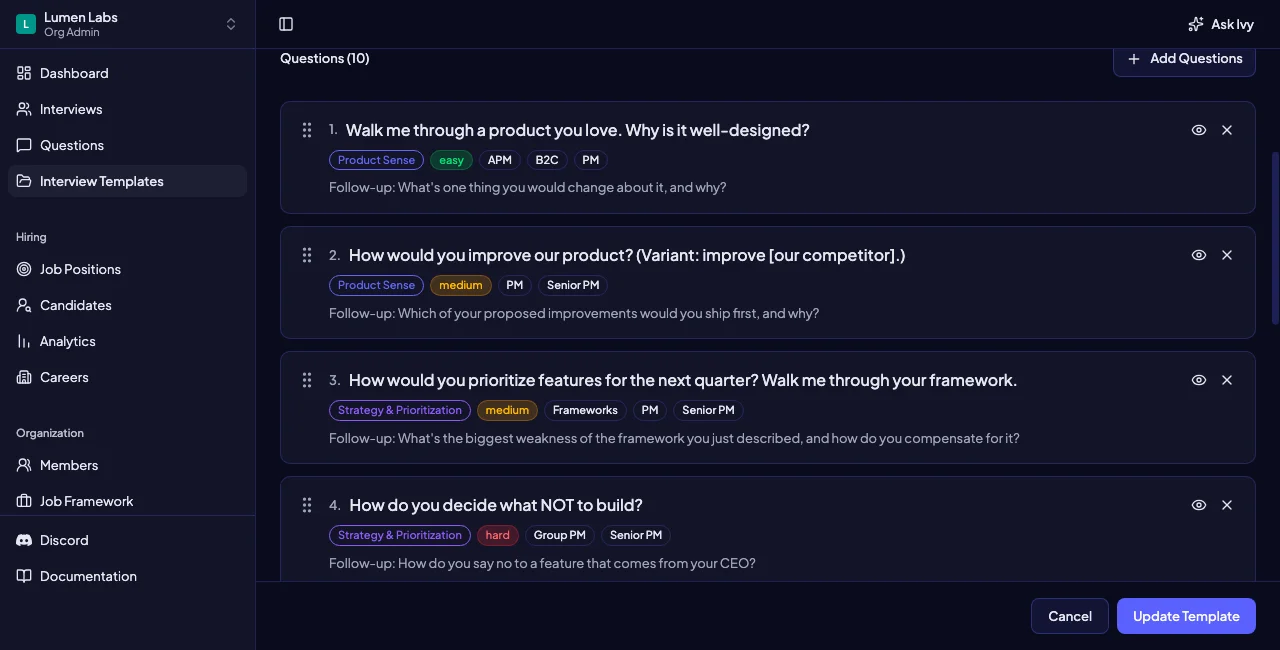This screenshot has width=1280, height=650.
Task: Open the Discord link
Action: tap(127, 540)
